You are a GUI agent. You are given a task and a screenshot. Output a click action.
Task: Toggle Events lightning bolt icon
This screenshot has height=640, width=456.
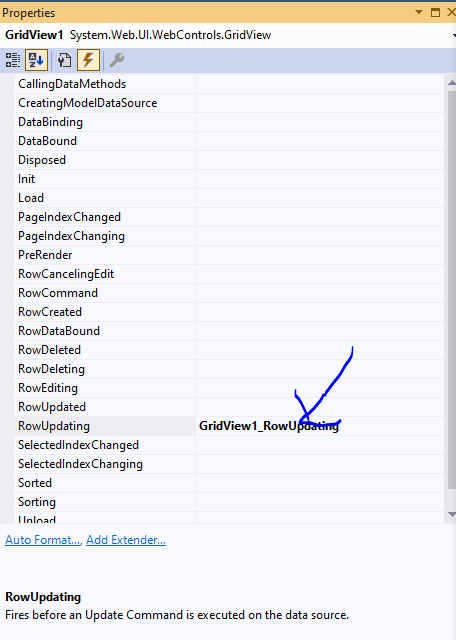click(x=88, y=60)
